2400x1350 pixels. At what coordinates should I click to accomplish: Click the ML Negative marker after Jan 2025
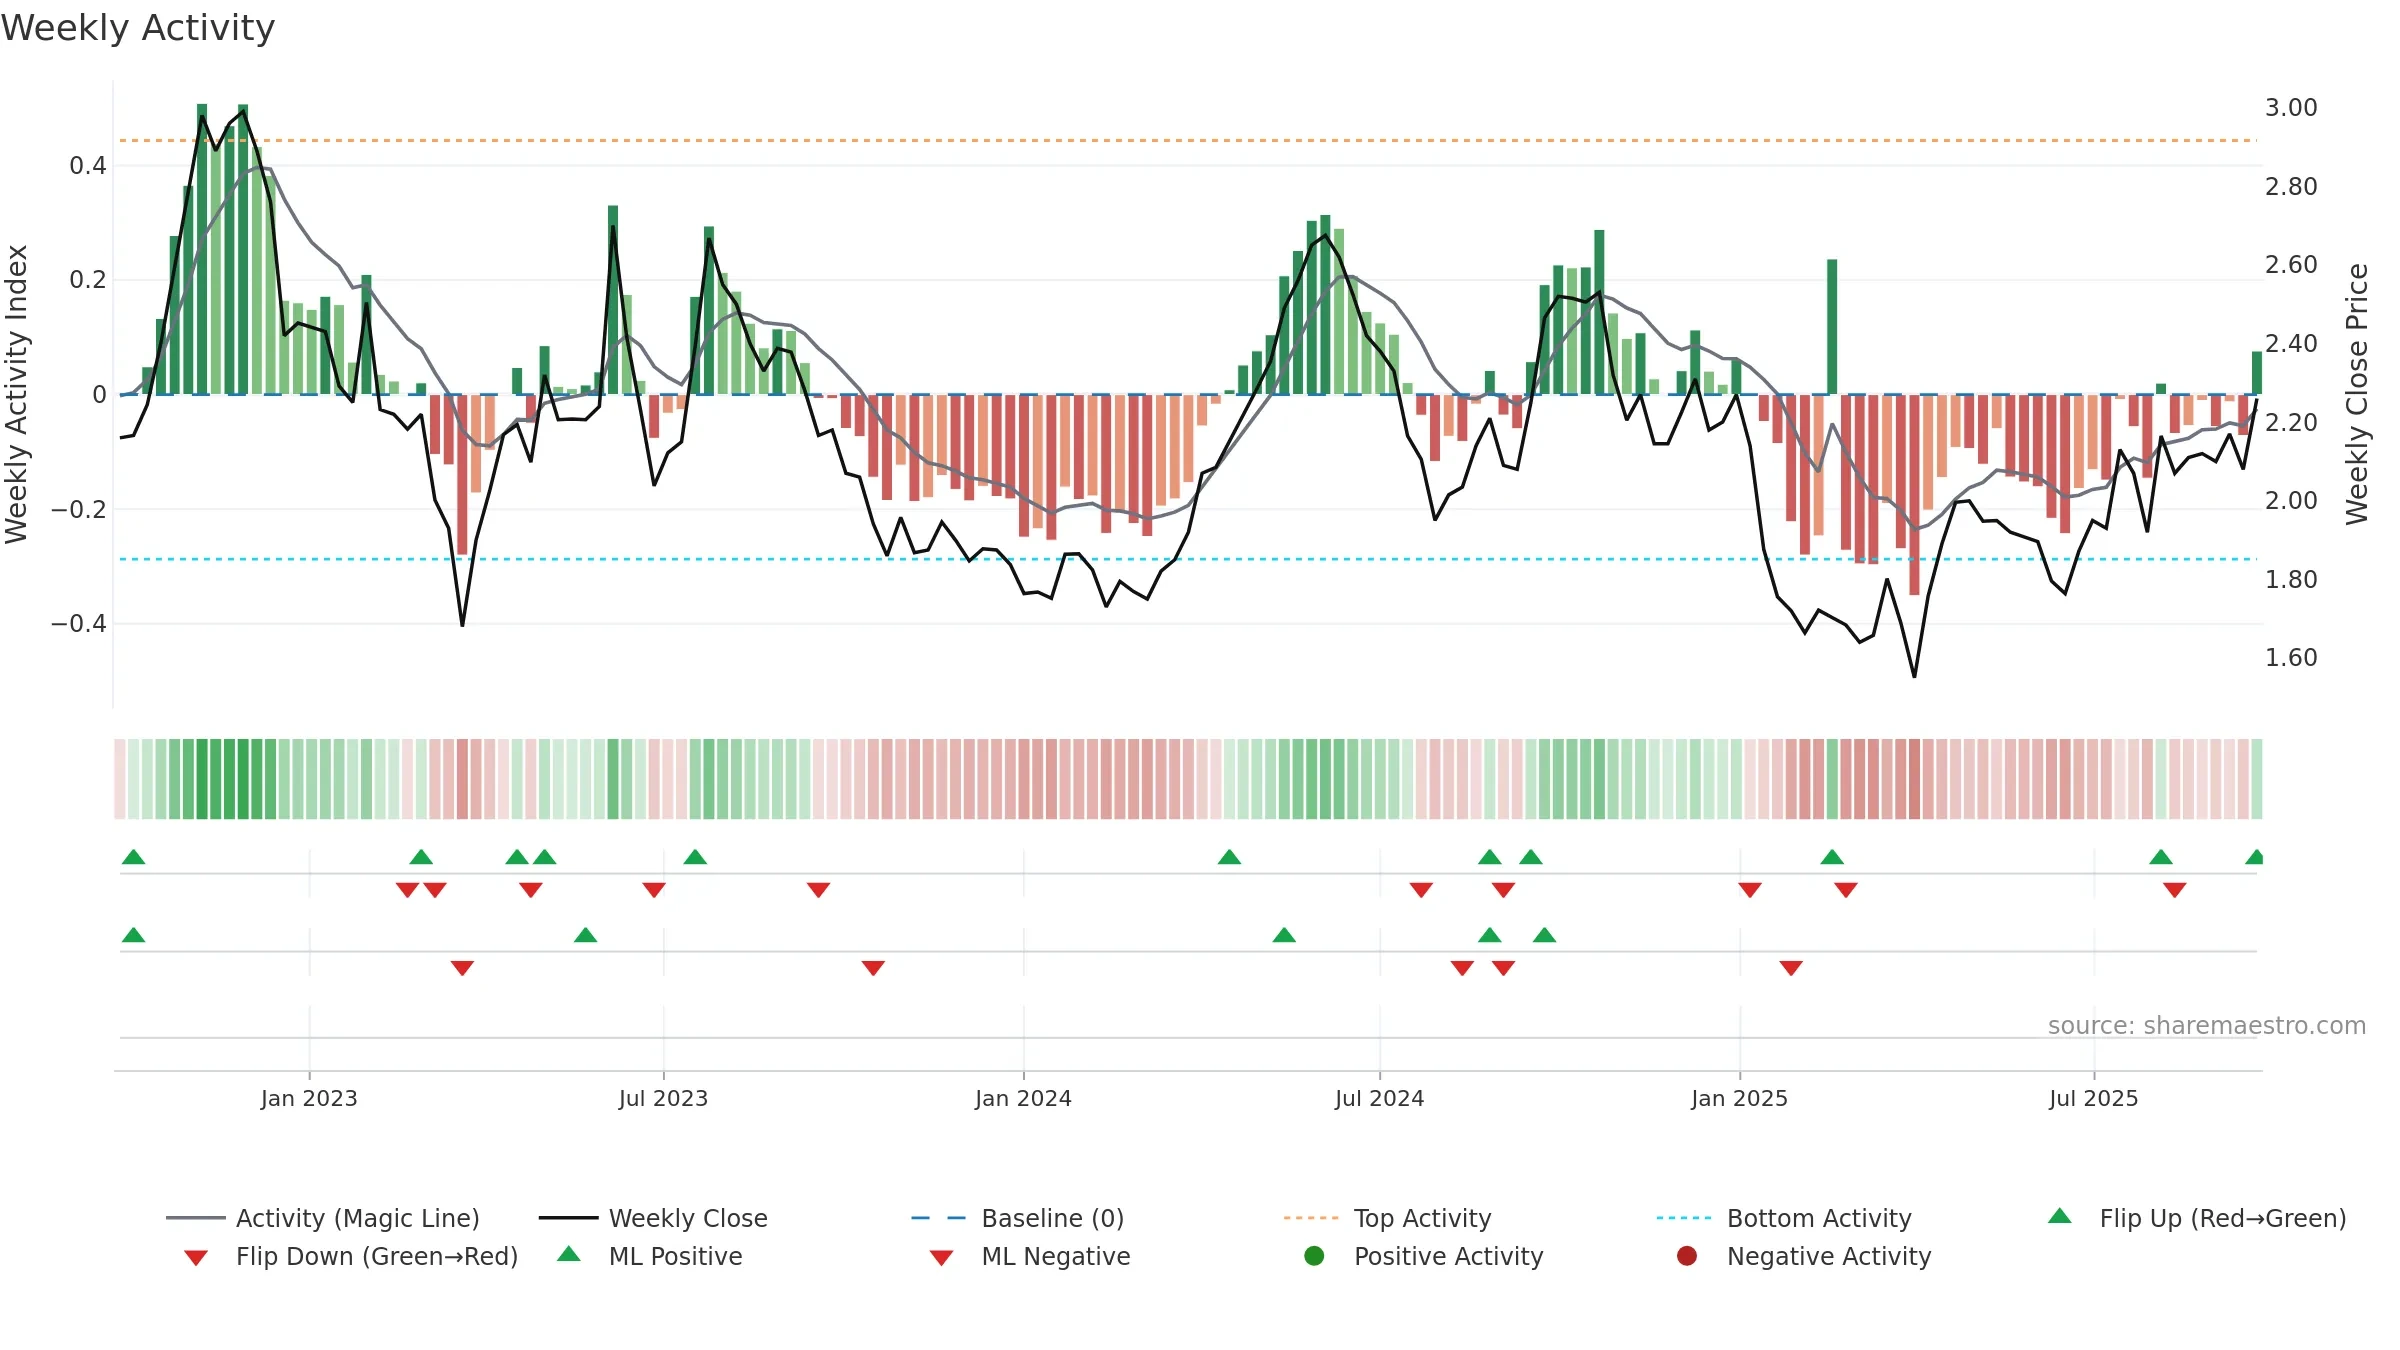point(1791,968)
